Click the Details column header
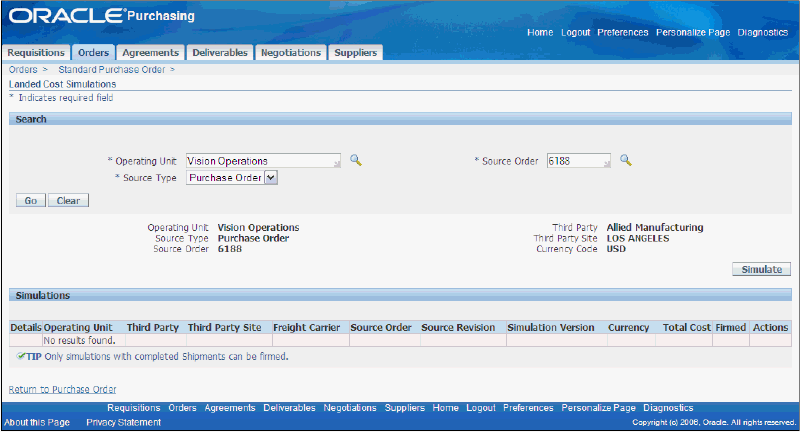The width and height of the screenshot is (800, 432). (x=26, y=327)
